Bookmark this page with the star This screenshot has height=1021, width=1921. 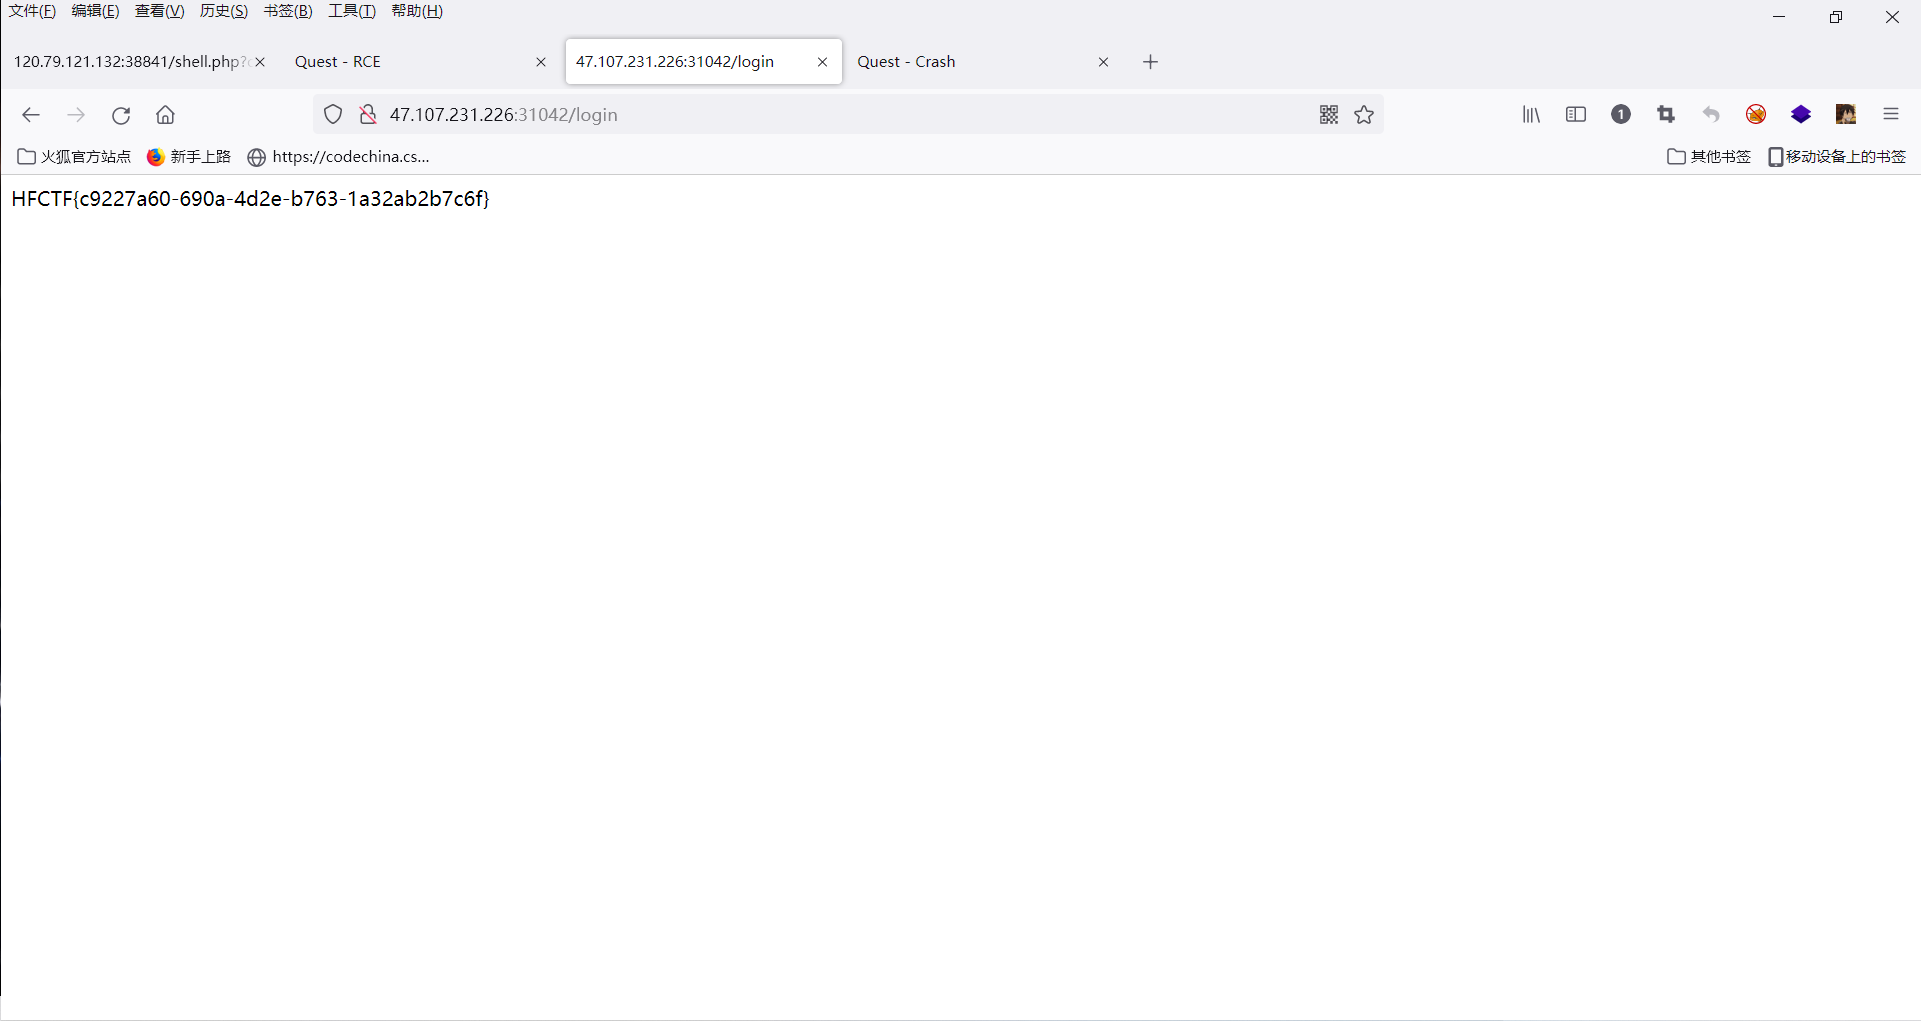pos(1364,115)
